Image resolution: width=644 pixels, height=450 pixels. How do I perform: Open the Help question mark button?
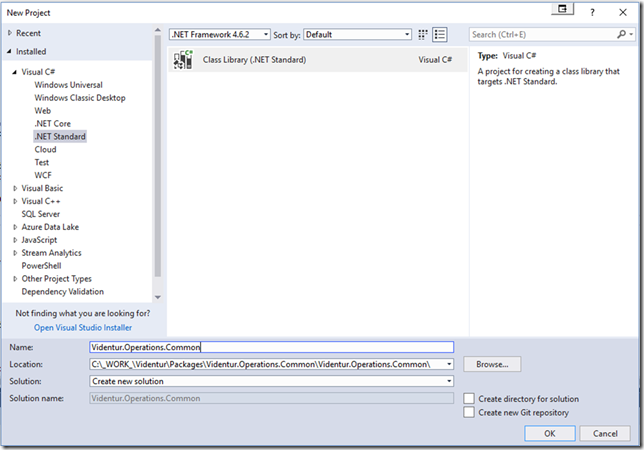(592, 13)
